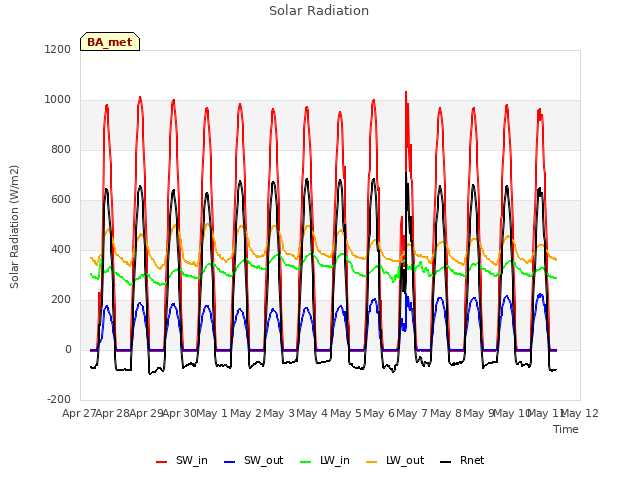Click the 800 y-axis tick label

point(61,149)
